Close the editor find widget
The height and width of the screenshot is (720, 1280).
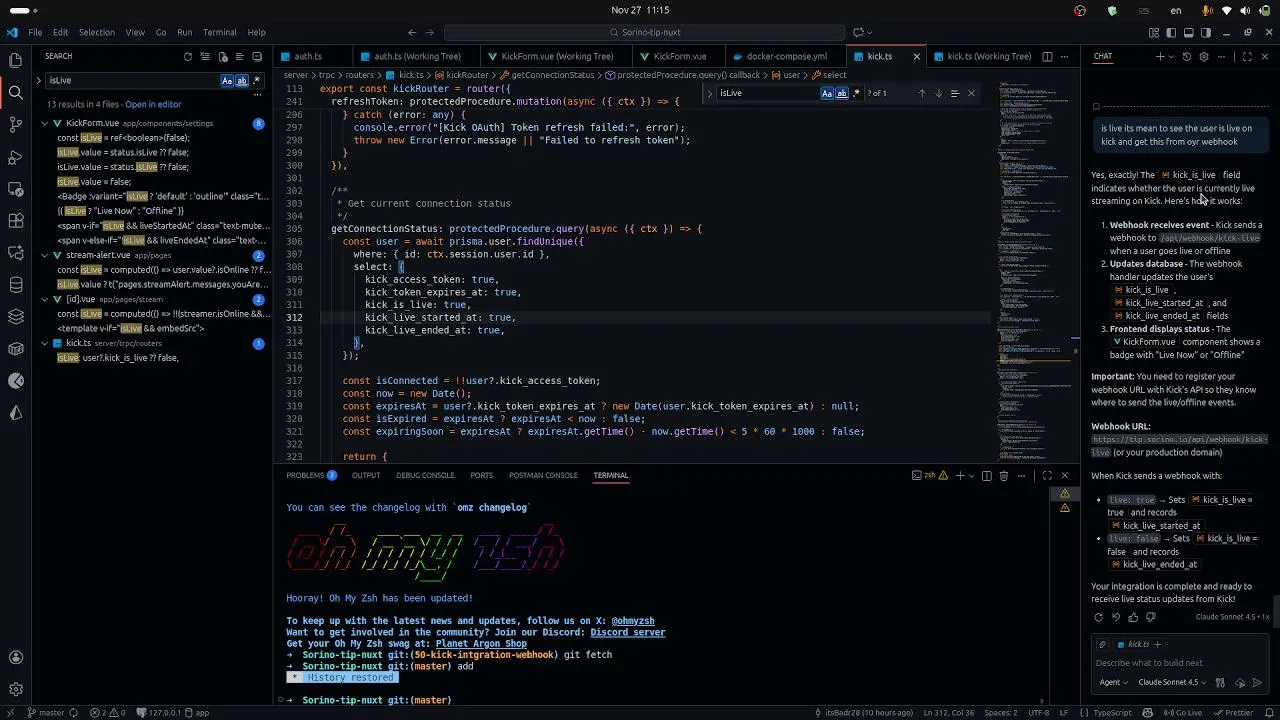pos(970,93)
